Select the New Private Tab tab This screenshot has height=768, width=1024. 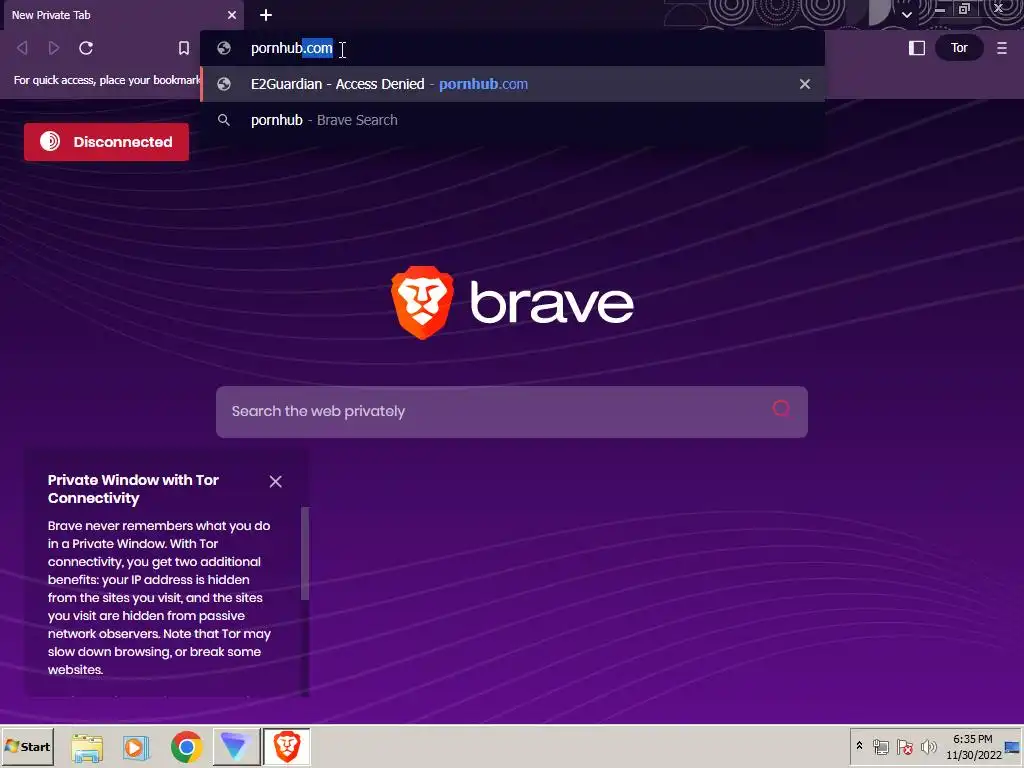pyautogui.click(x=123, y=15)
